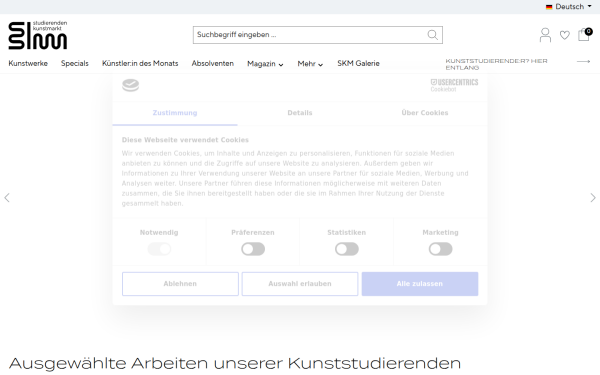Click the Ablehnen button
The image size is (600, 375).
coord(180,284)
